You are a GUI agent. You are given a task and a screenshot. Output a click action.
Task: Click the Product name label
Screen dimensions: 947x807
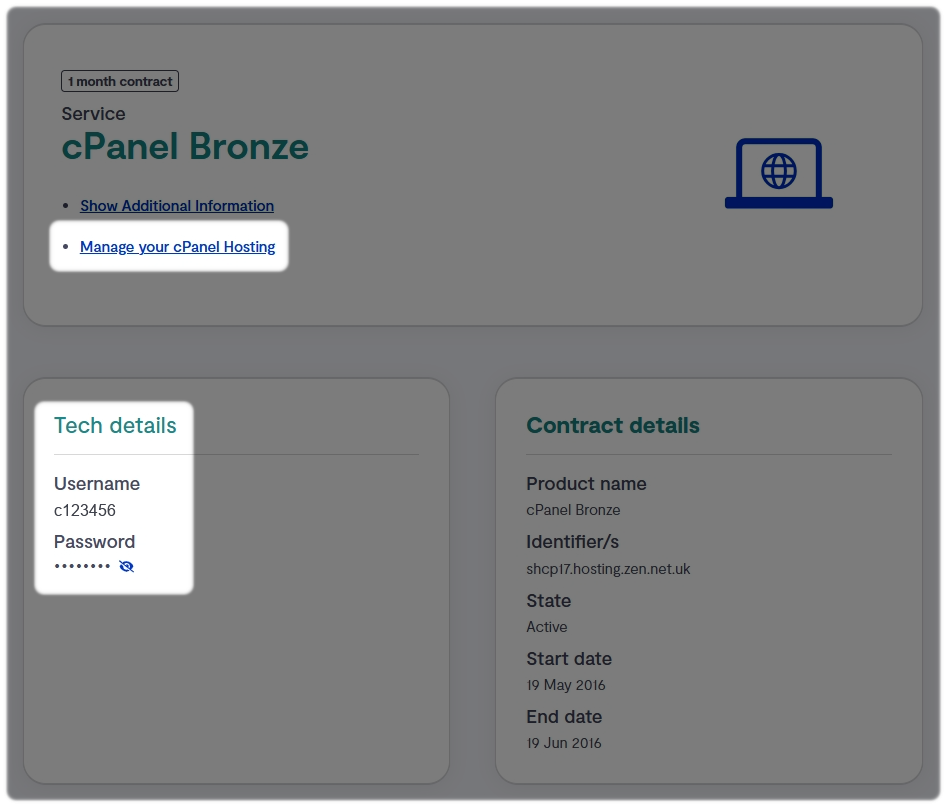click(586, 484)
